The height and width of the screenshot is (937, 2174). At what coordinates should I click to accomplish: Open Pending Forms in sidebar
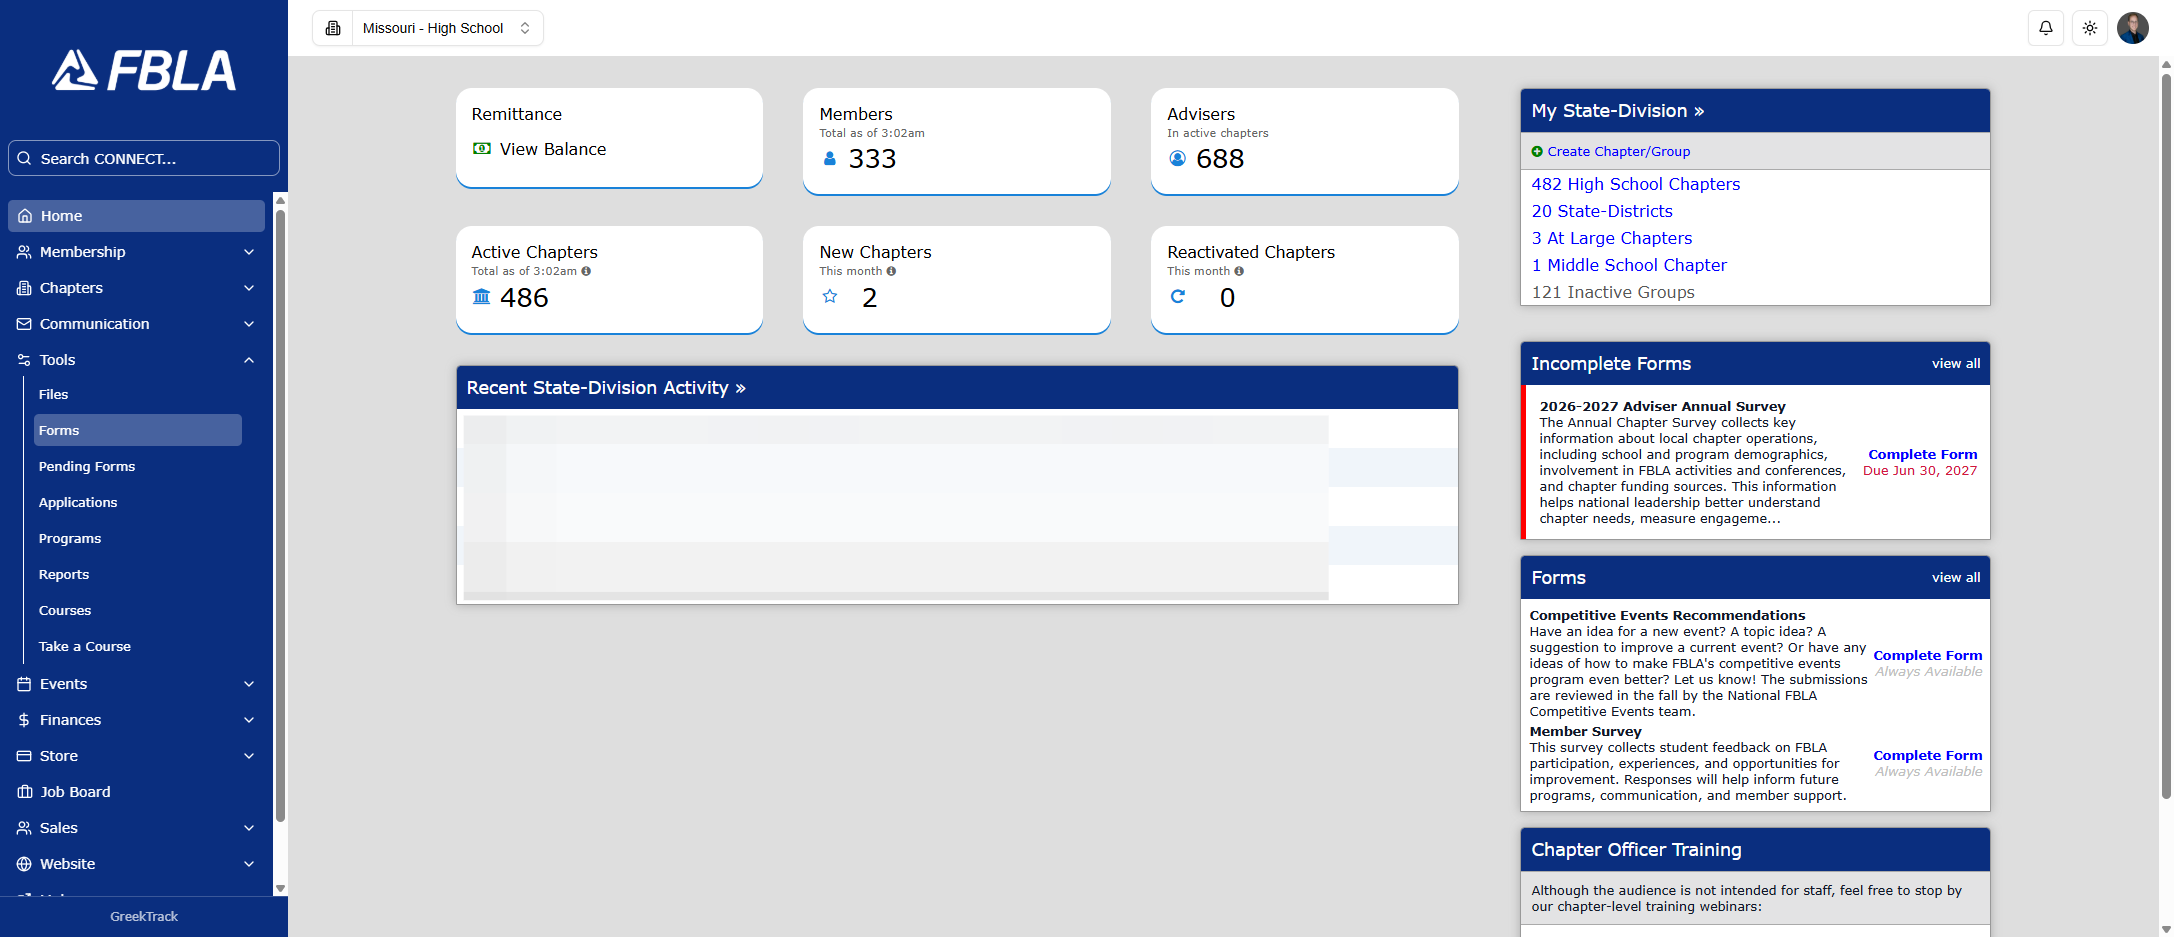(138, 466)
